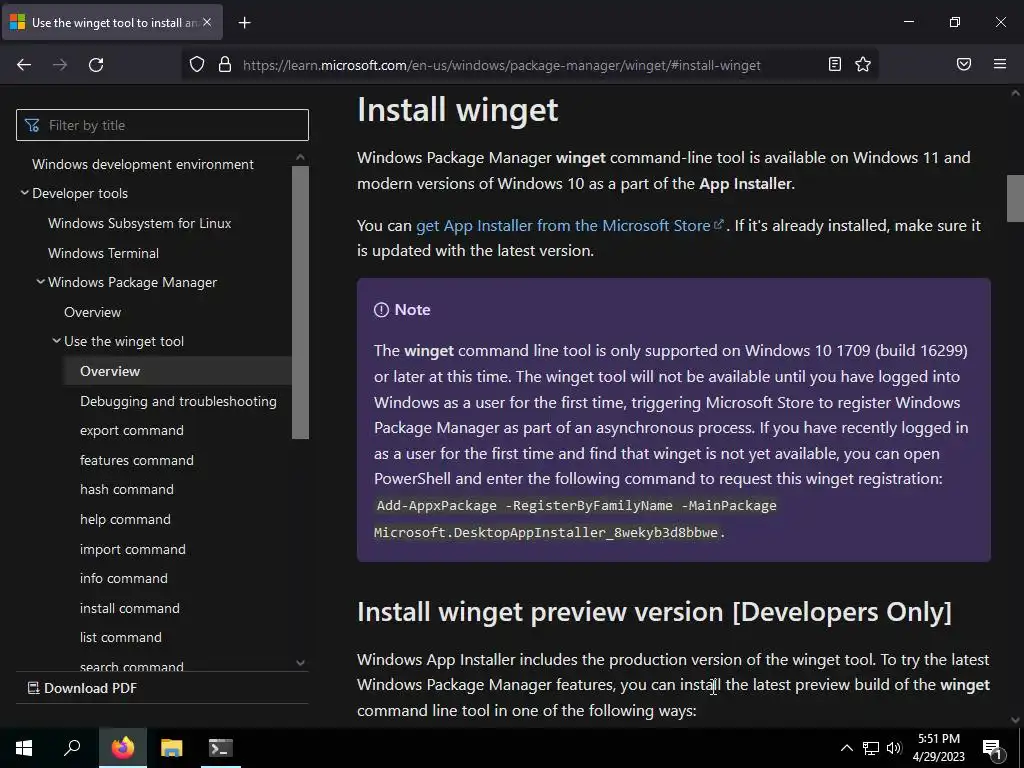Switch to terminal window in taskbar
This screenshot has width=1024, height=768.
(220, 748)
